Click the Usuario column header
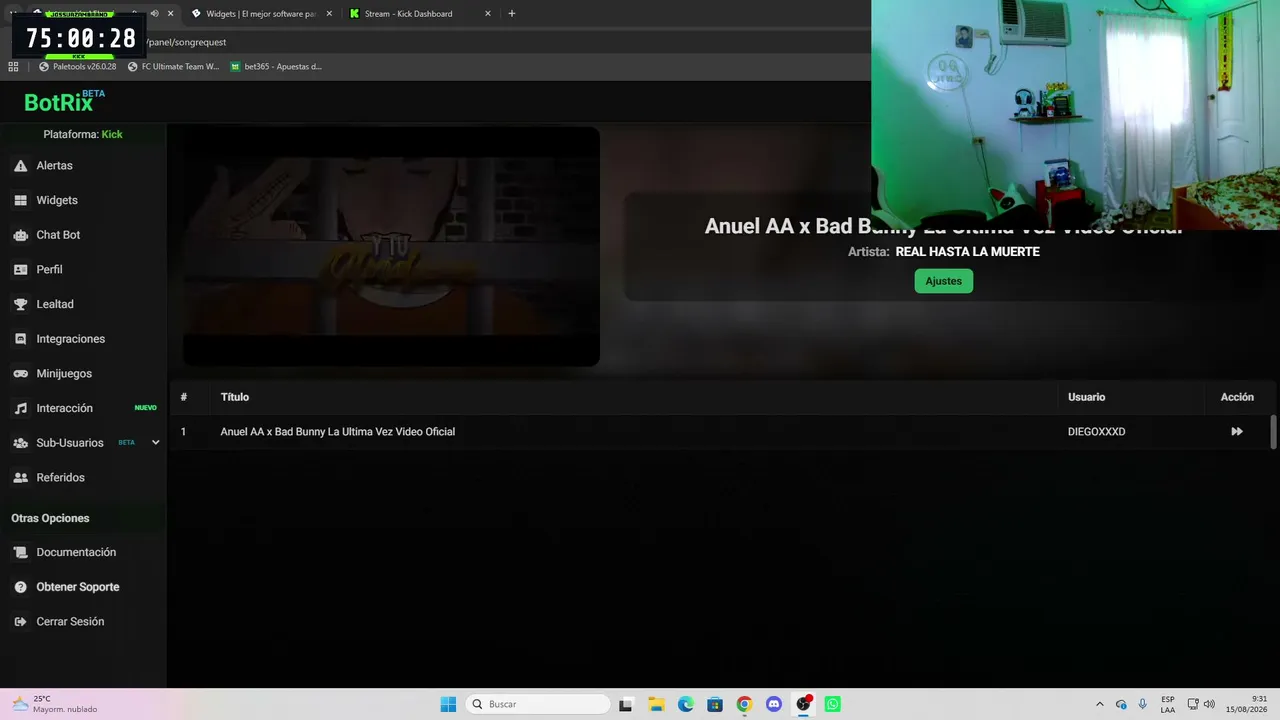The image size is (1280, 720). 1086,397
